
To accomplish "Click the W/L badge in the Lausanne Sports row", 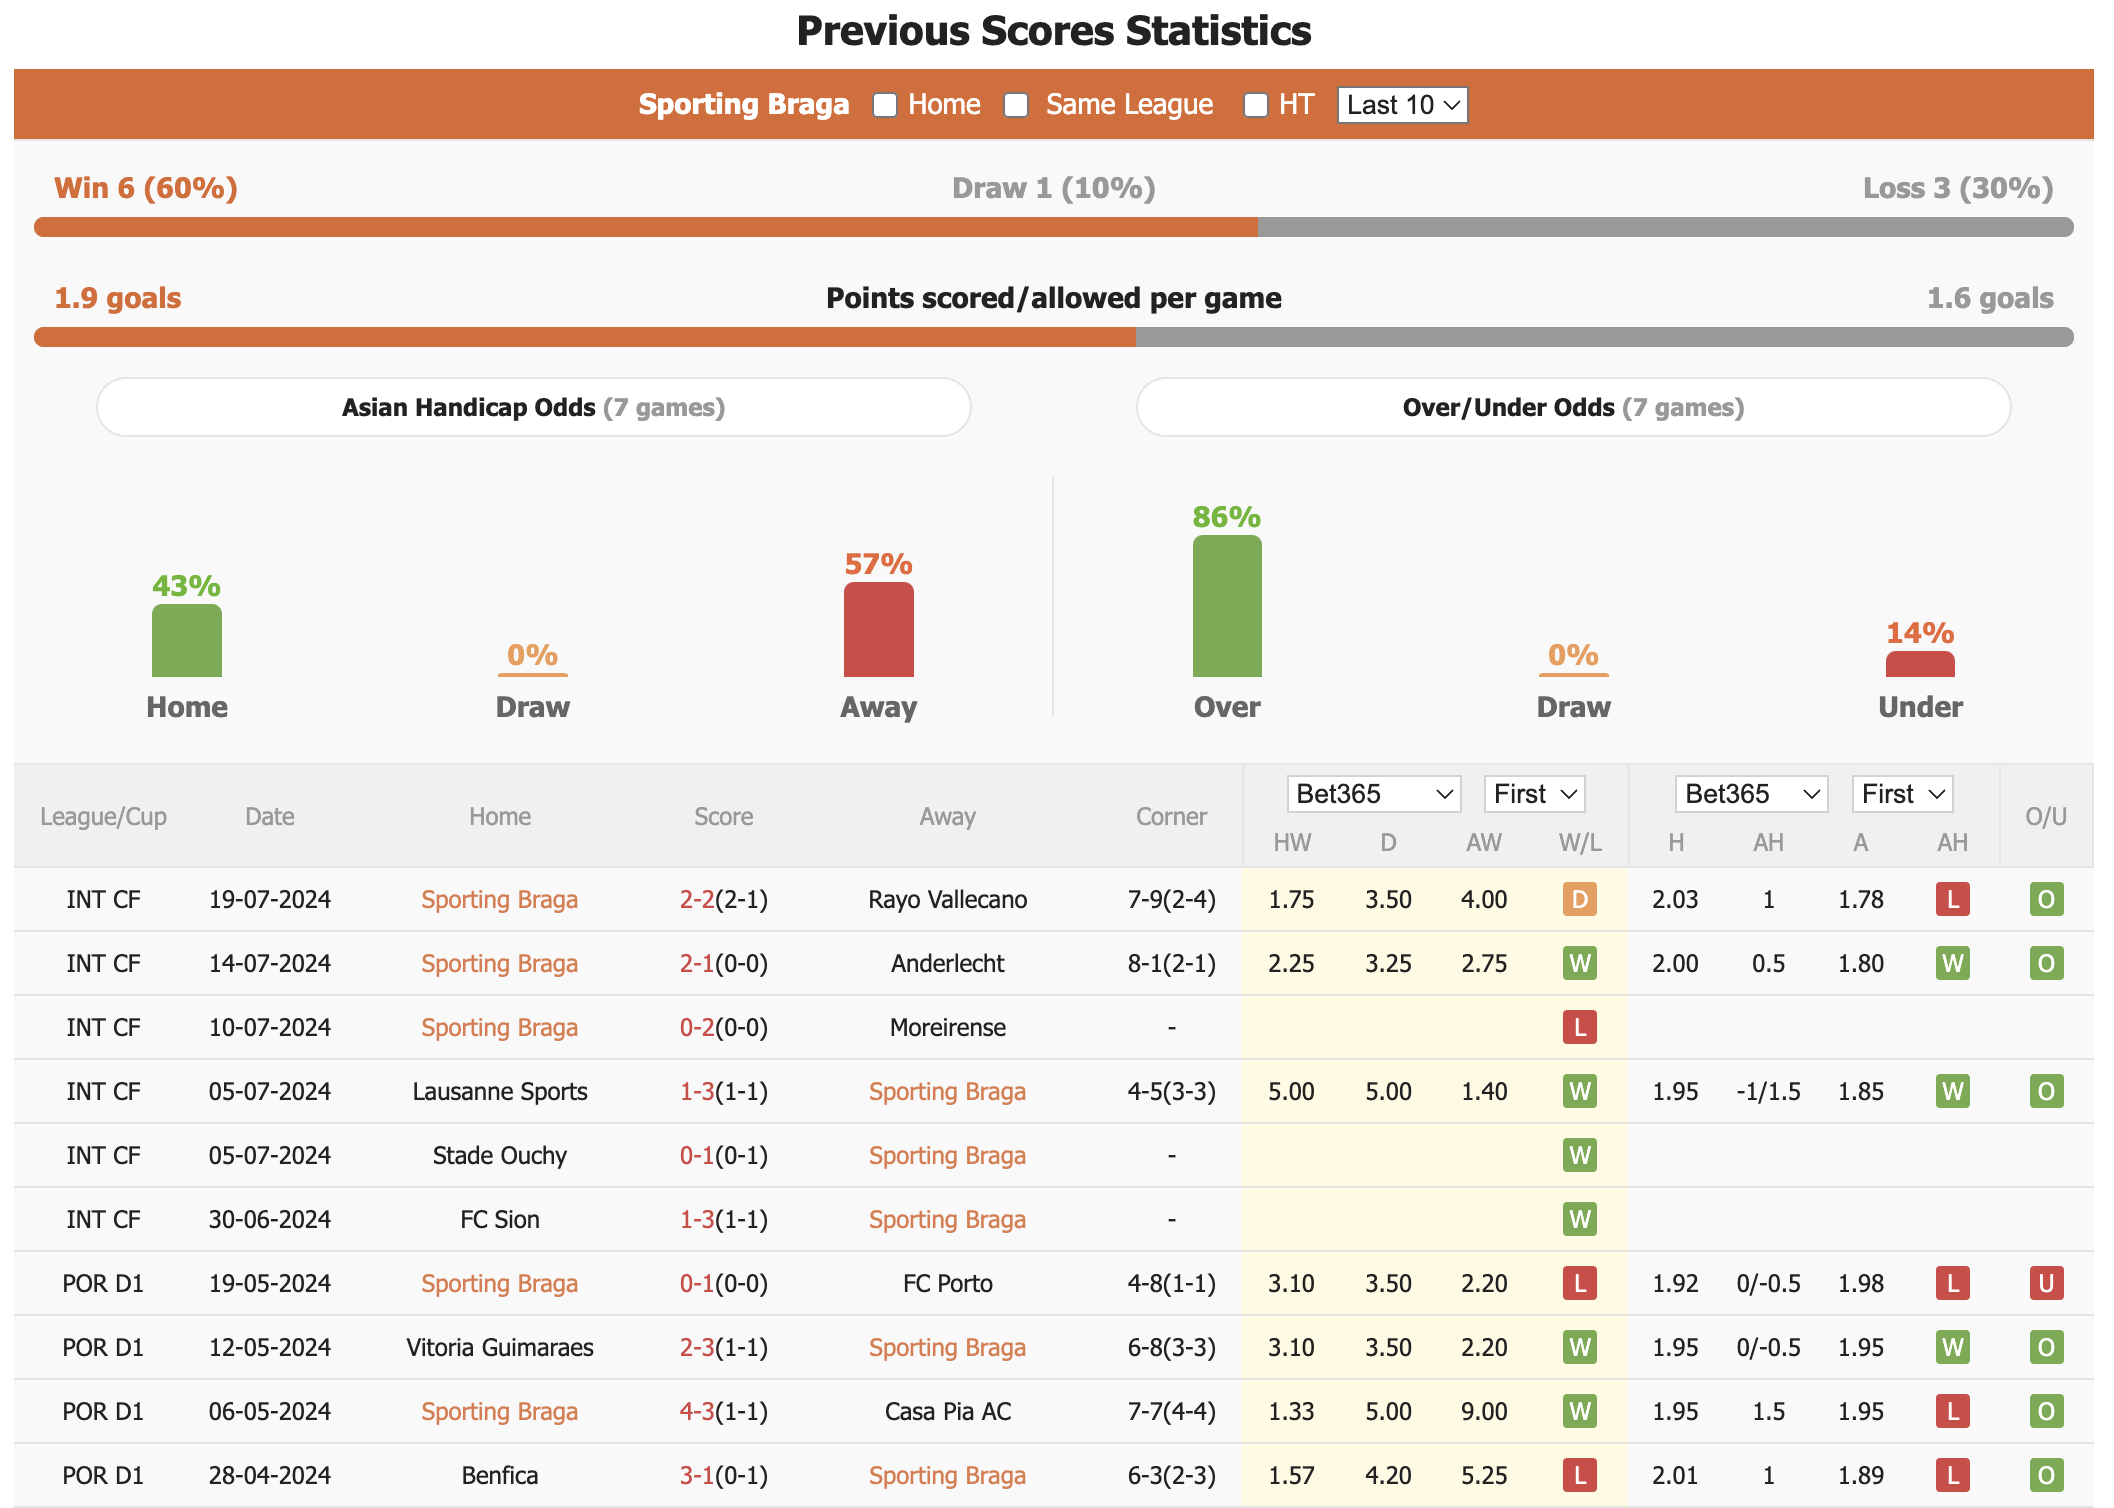I will [x=1580, y=1091].
